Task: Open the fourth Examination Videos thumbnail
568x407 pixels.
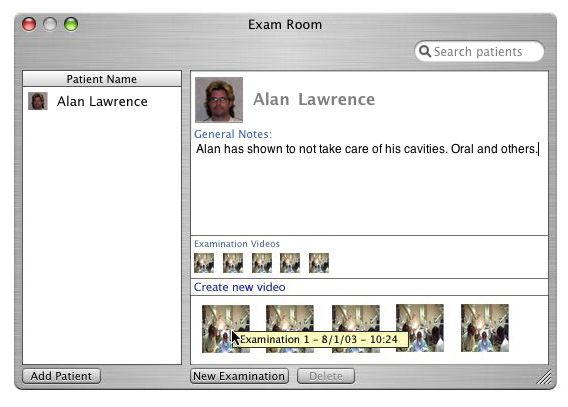Action: click(x=290, y=263)
